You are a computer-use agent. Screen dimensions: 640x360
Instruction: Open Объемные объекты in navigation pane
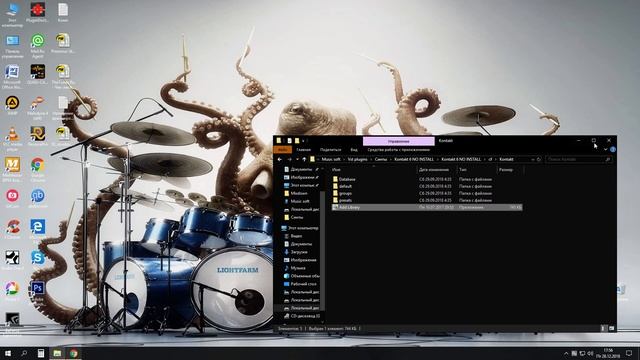click(301, 276)
